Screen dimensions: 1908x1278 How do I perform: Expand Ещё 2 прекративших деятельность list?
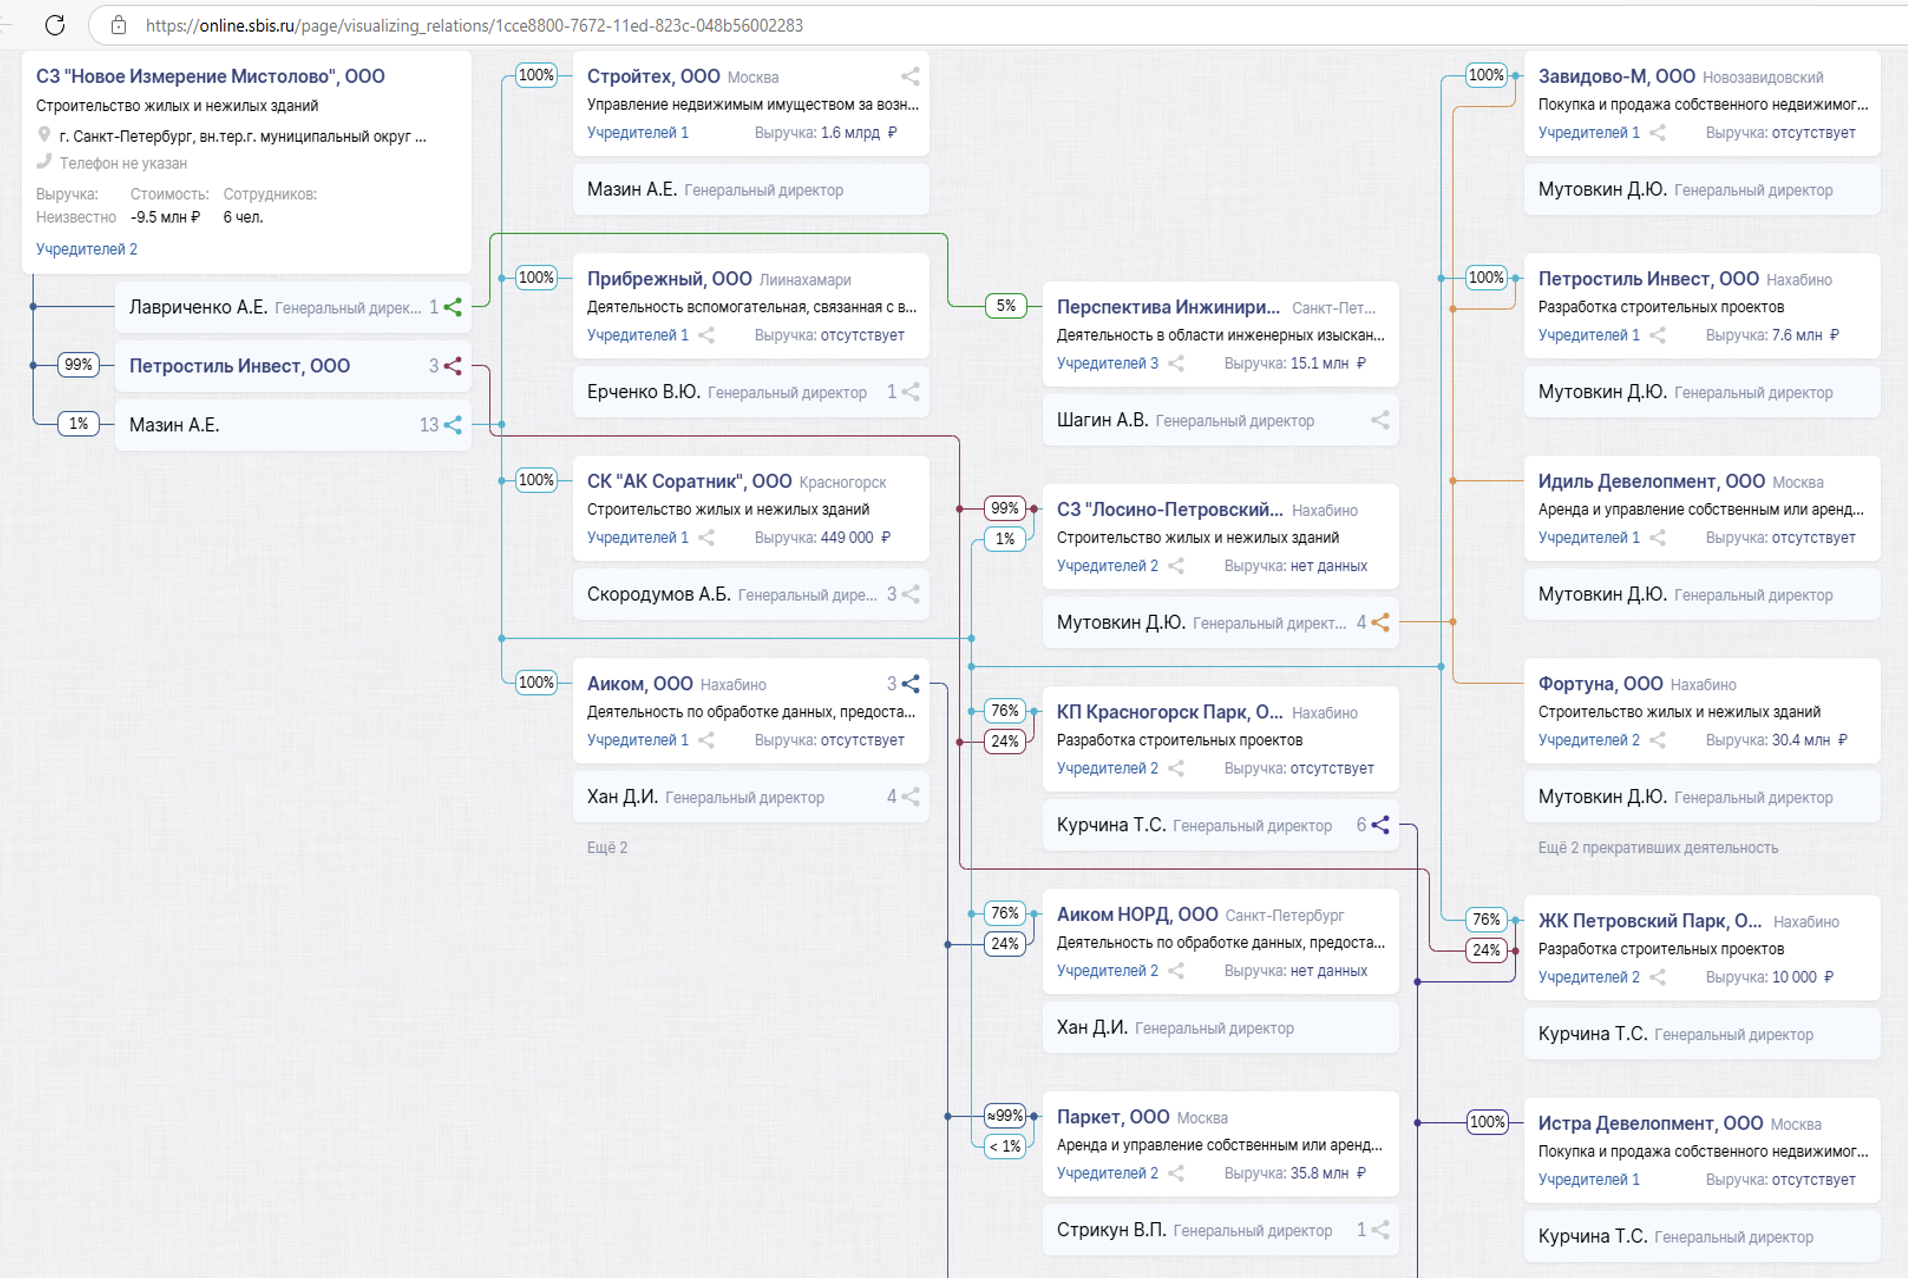[1658, 847]
